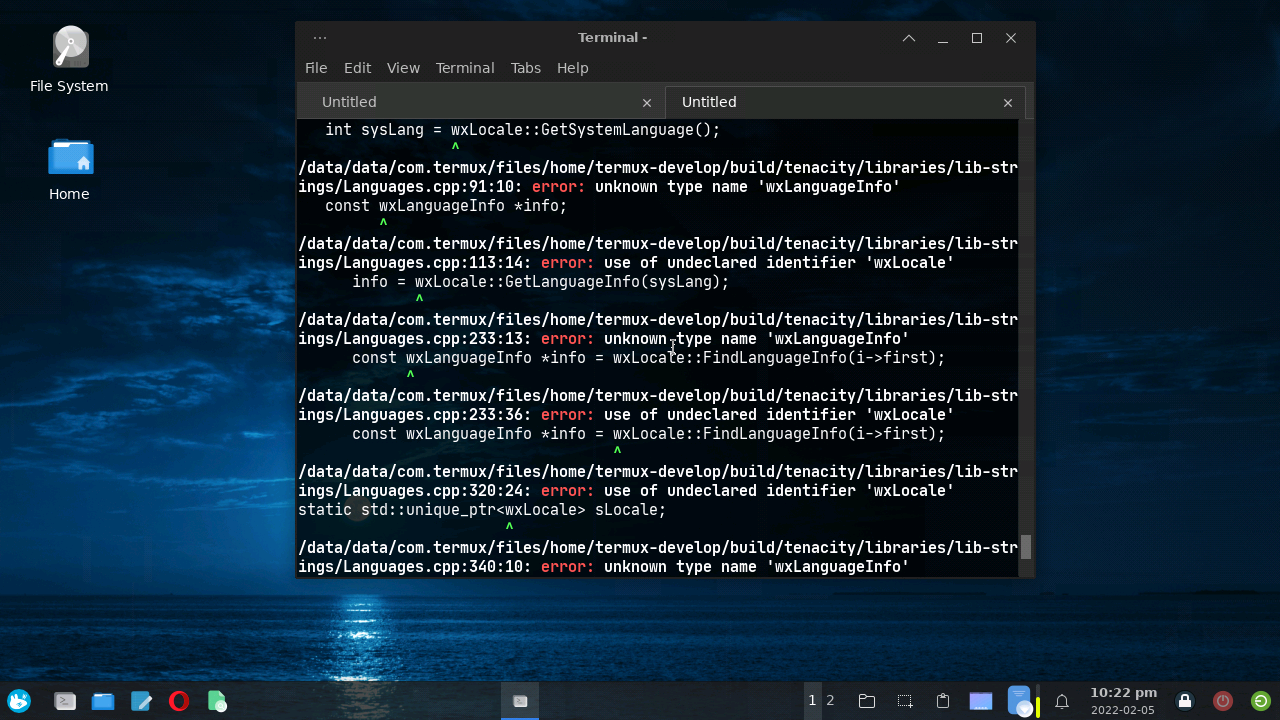Click the Terminal window button in the taskbar
Viewport: 1280px width, 720px height.
(520, 700)
